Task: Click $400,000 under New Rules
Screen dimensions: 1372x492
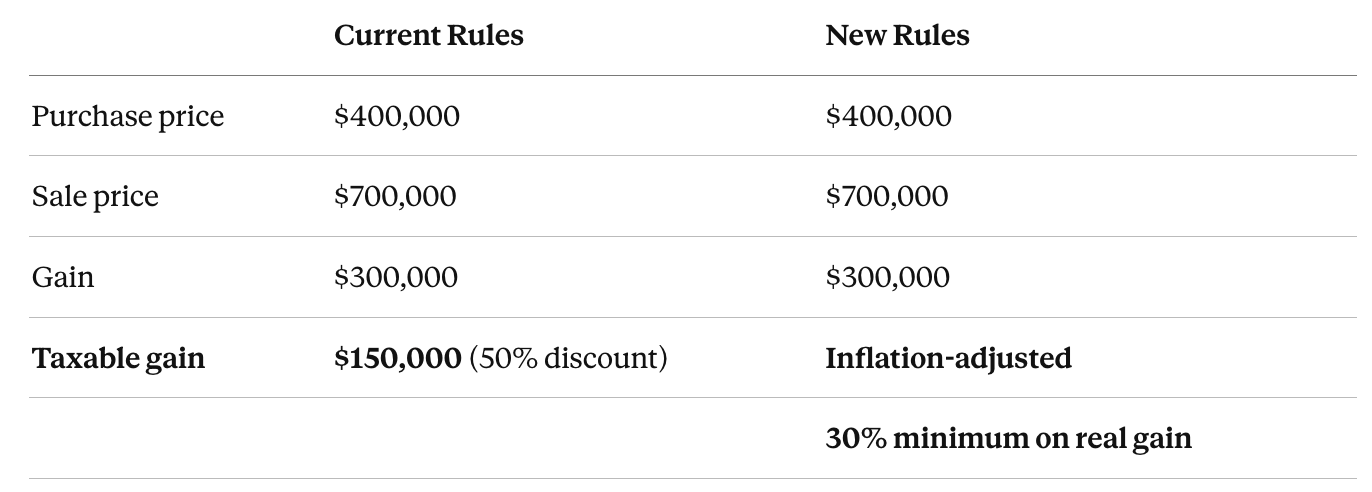Action: tap(889, 117)
